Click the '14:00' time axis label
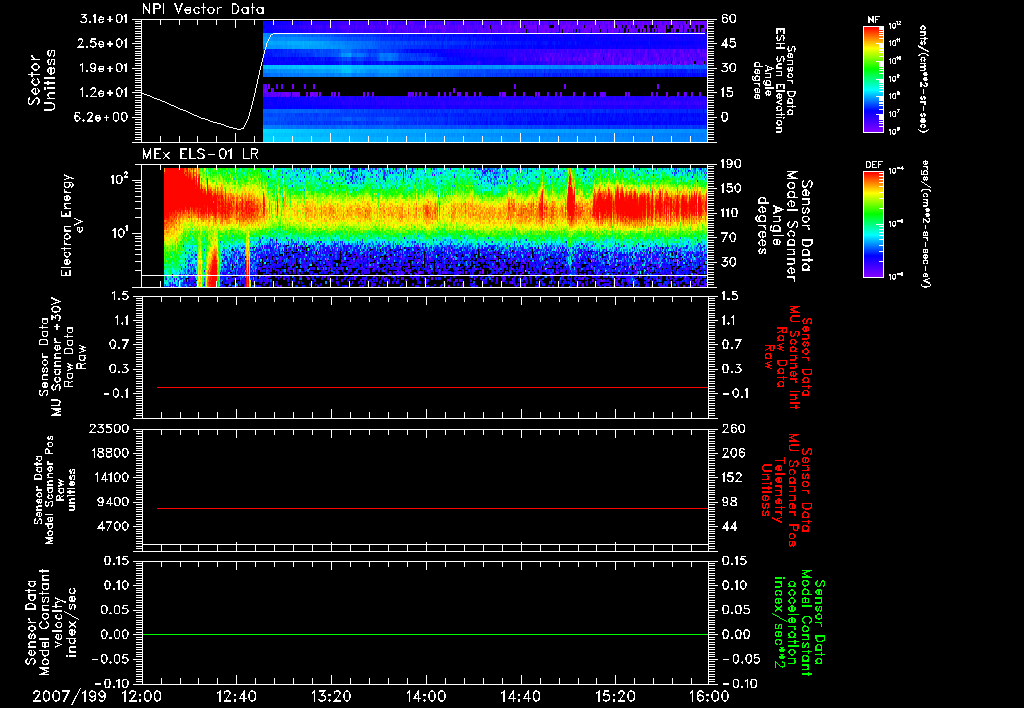This screenshot has width=1024, height=708. pyautogui.click(x=426, y=696)
